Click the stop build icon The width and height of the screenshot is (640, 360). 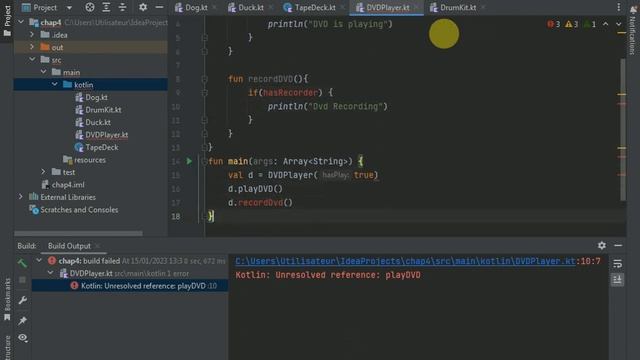tap(22, 280)
